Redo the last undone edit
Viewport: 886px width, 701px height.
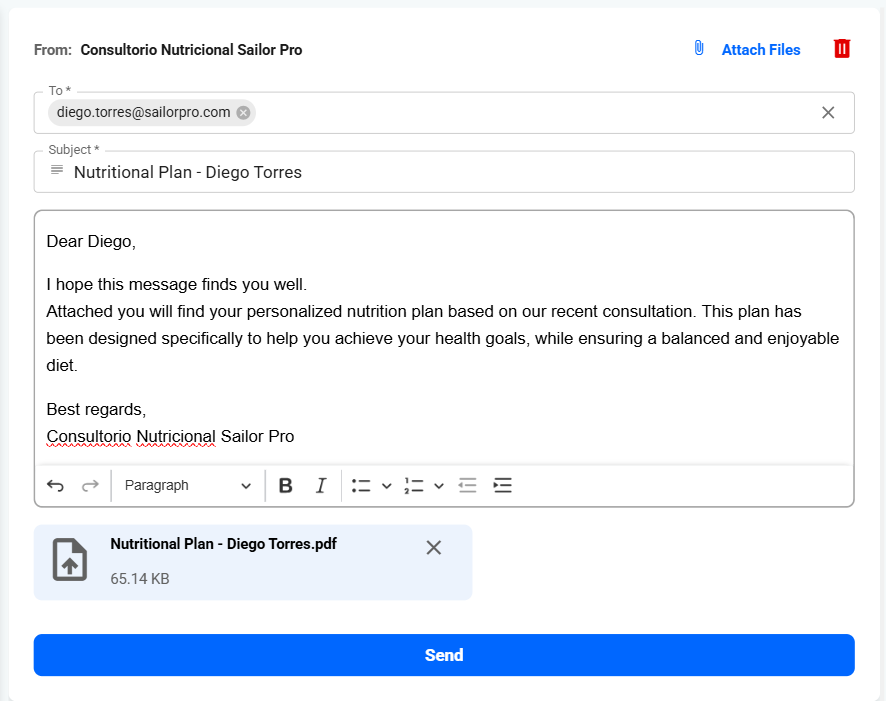[x=90, y=486]
